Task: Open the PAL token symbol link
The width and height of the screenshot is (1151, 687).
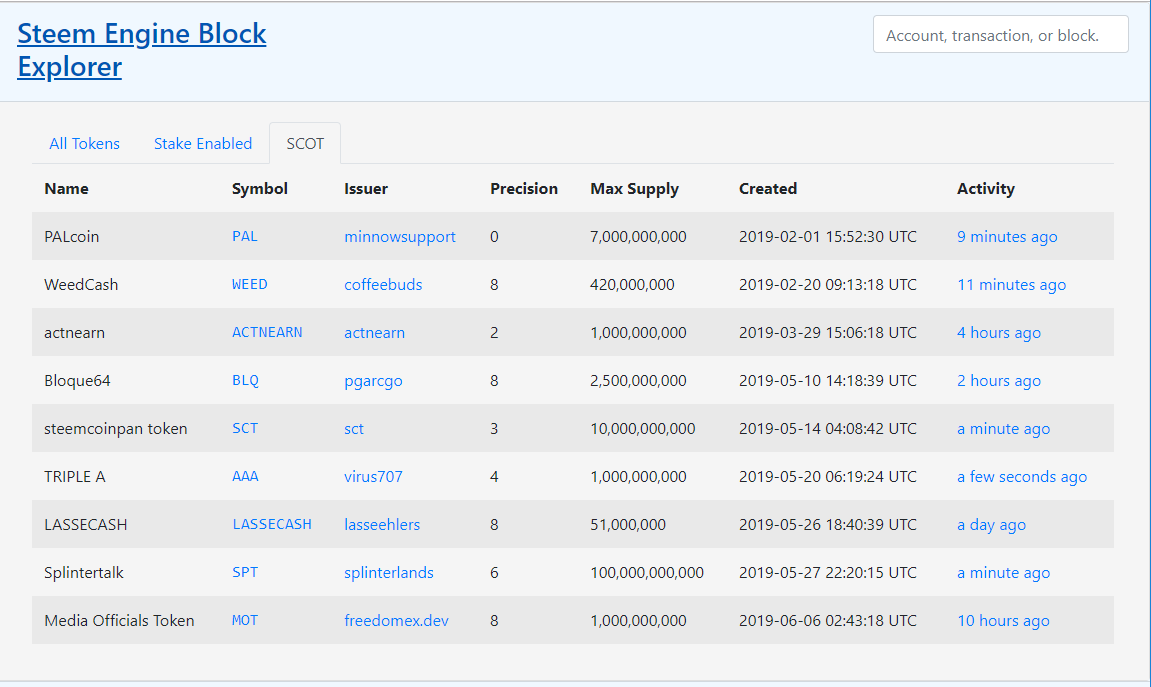Action: pyautogui.click(x=245, y=237)
